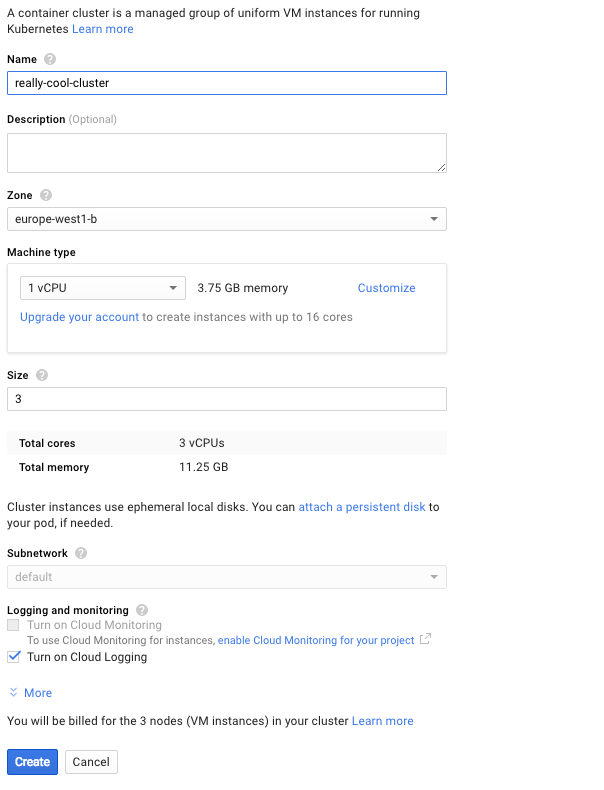Follow the attach a persistent disk link
The image size is (604, 790).
(x=362, y=507)
